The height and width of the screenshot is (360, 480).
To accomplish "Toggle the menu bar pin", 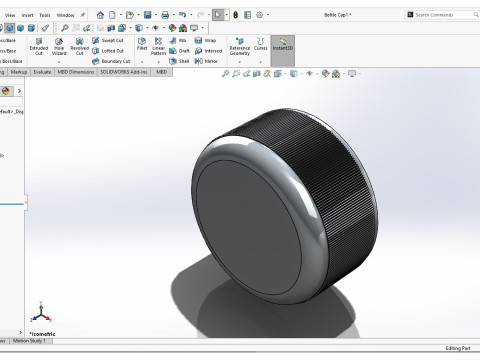I will coord(82,15).
